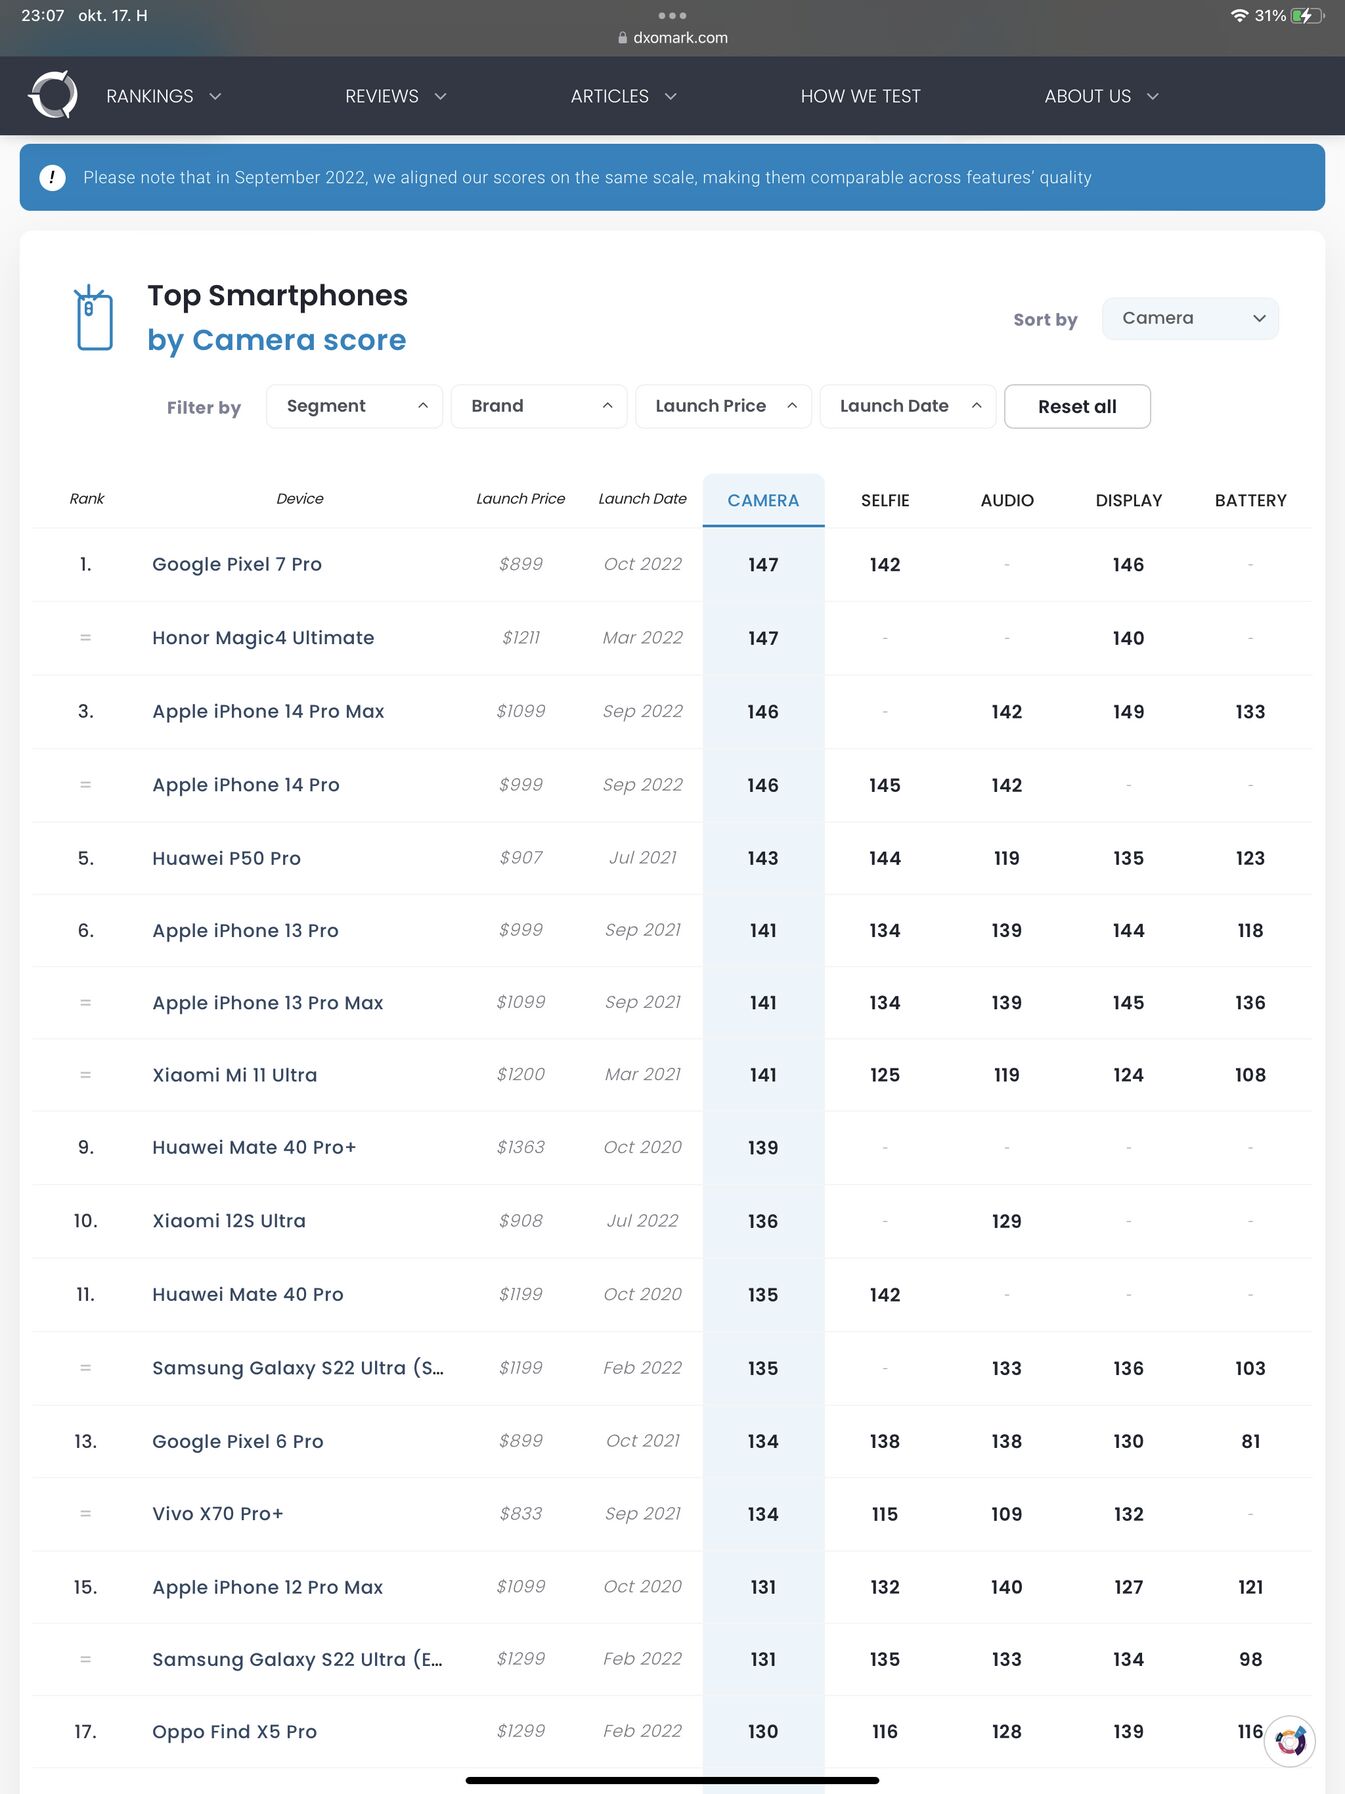Open the Launch Date filter dropdown
Screen dimensions: 1345x1794
(908, 406)
